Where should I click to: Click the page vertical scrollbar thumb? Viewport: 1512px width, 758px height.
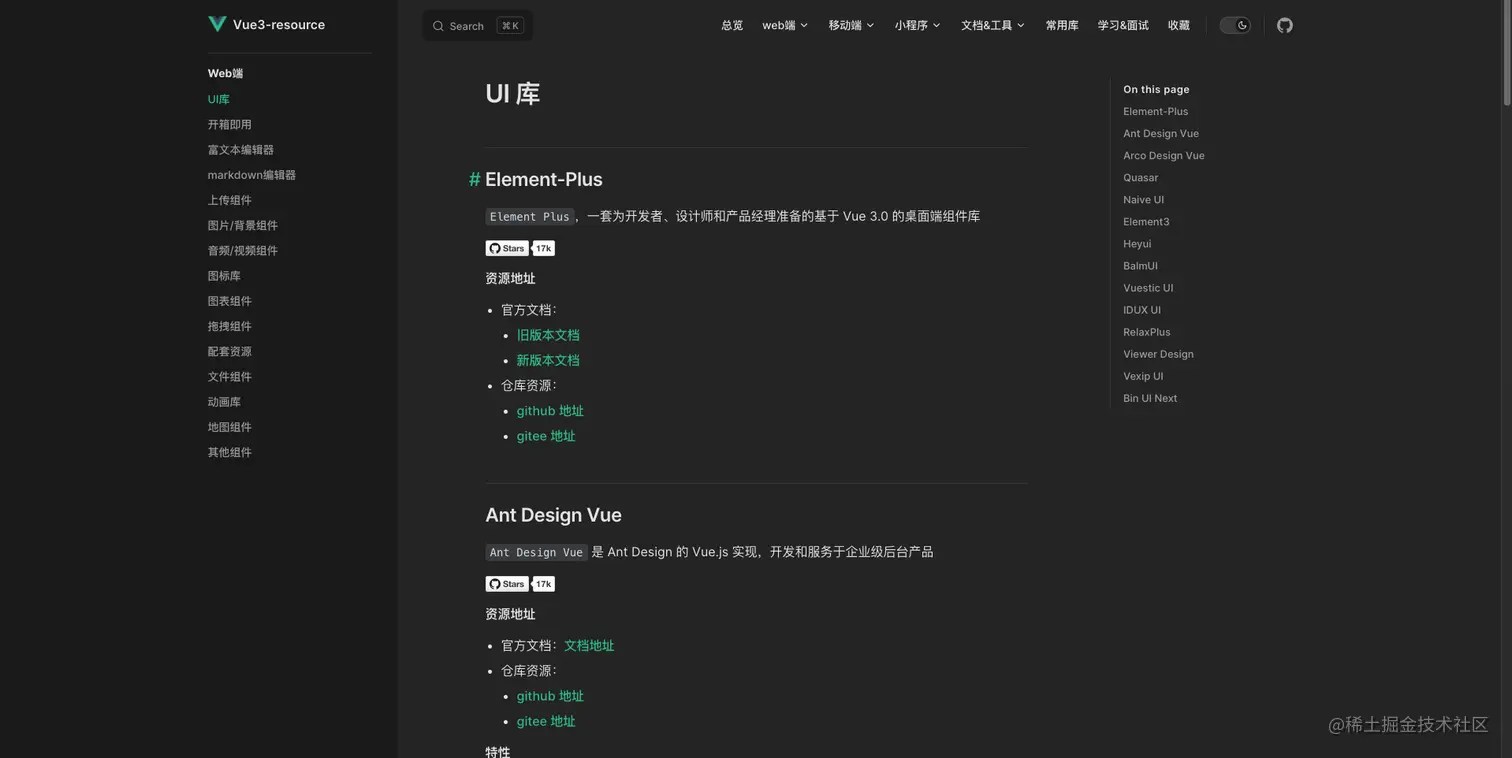(x=1506, y=53)
